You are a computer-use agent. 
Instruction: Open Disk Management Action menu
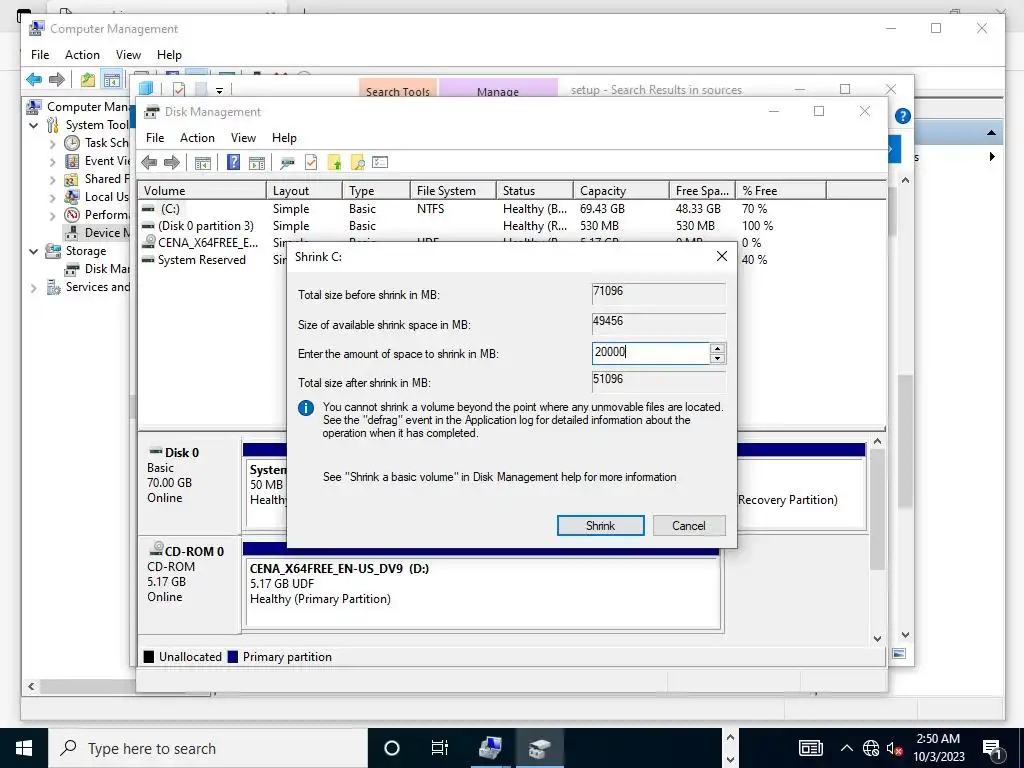(x=197, y=138)
